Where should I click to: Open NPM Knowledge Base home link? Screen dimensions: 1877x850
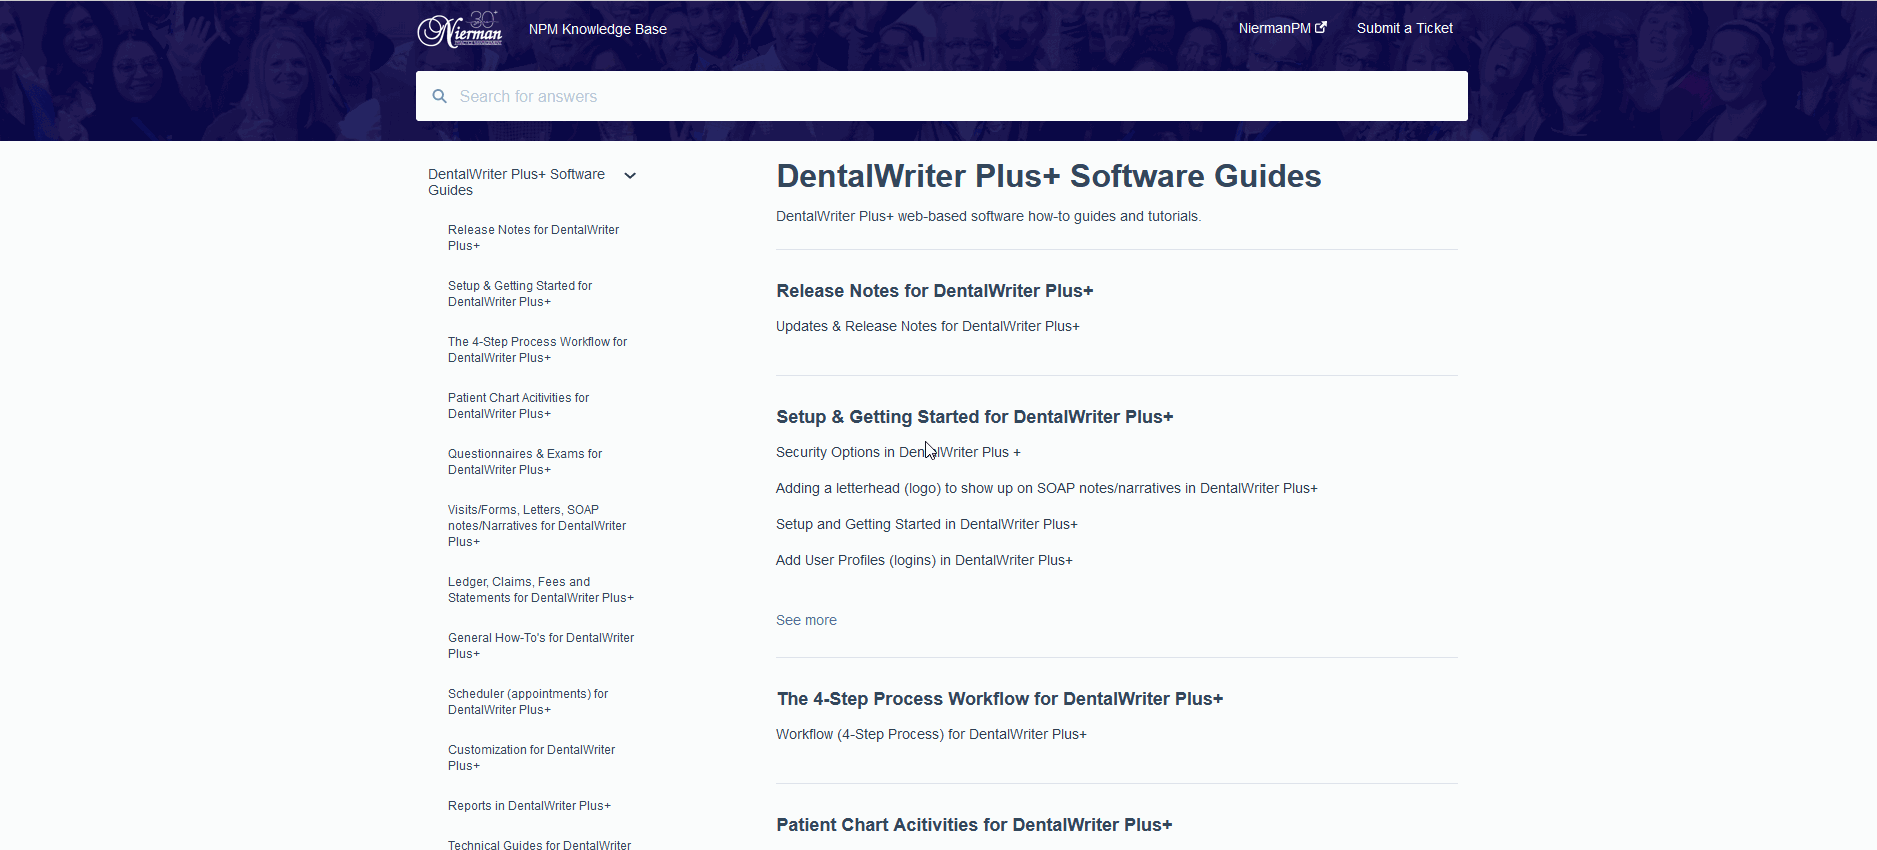(598, 29)
